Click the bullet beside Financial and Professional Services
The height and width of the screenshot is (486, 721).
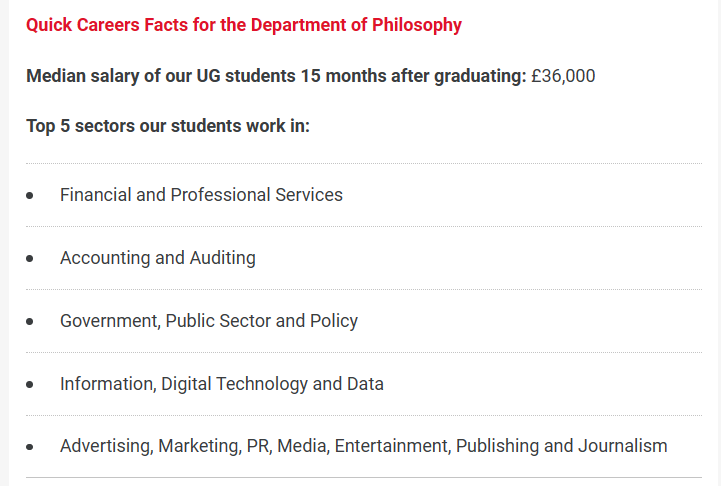[x=30, y=196]
